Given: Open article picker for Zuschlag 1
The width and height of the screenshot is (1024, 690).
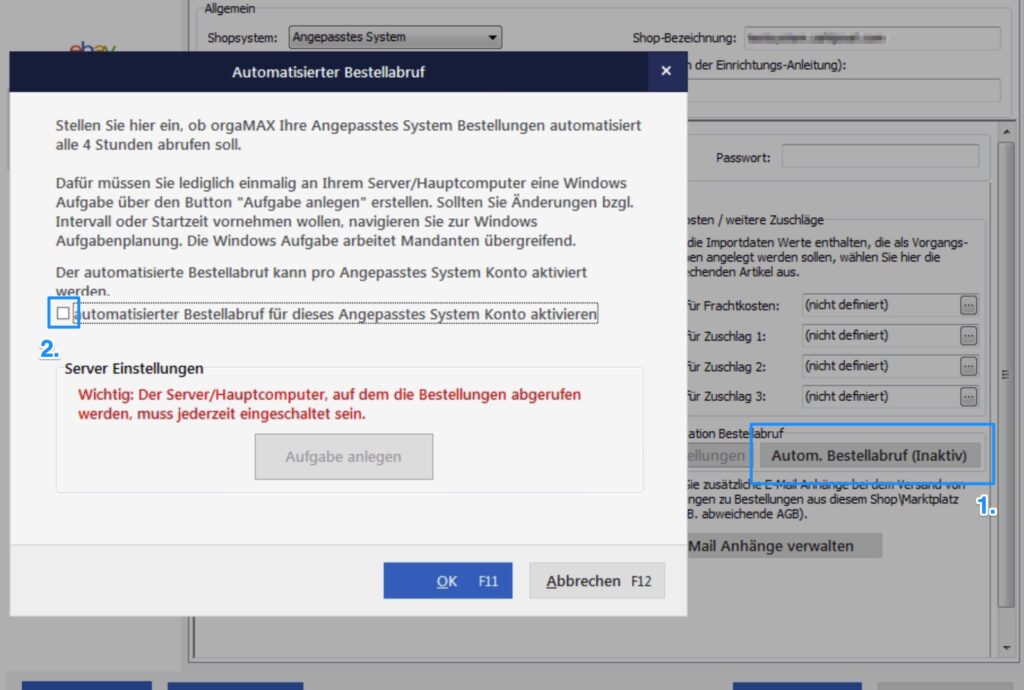Looking at the screenshot, I should tap(968, 336).
